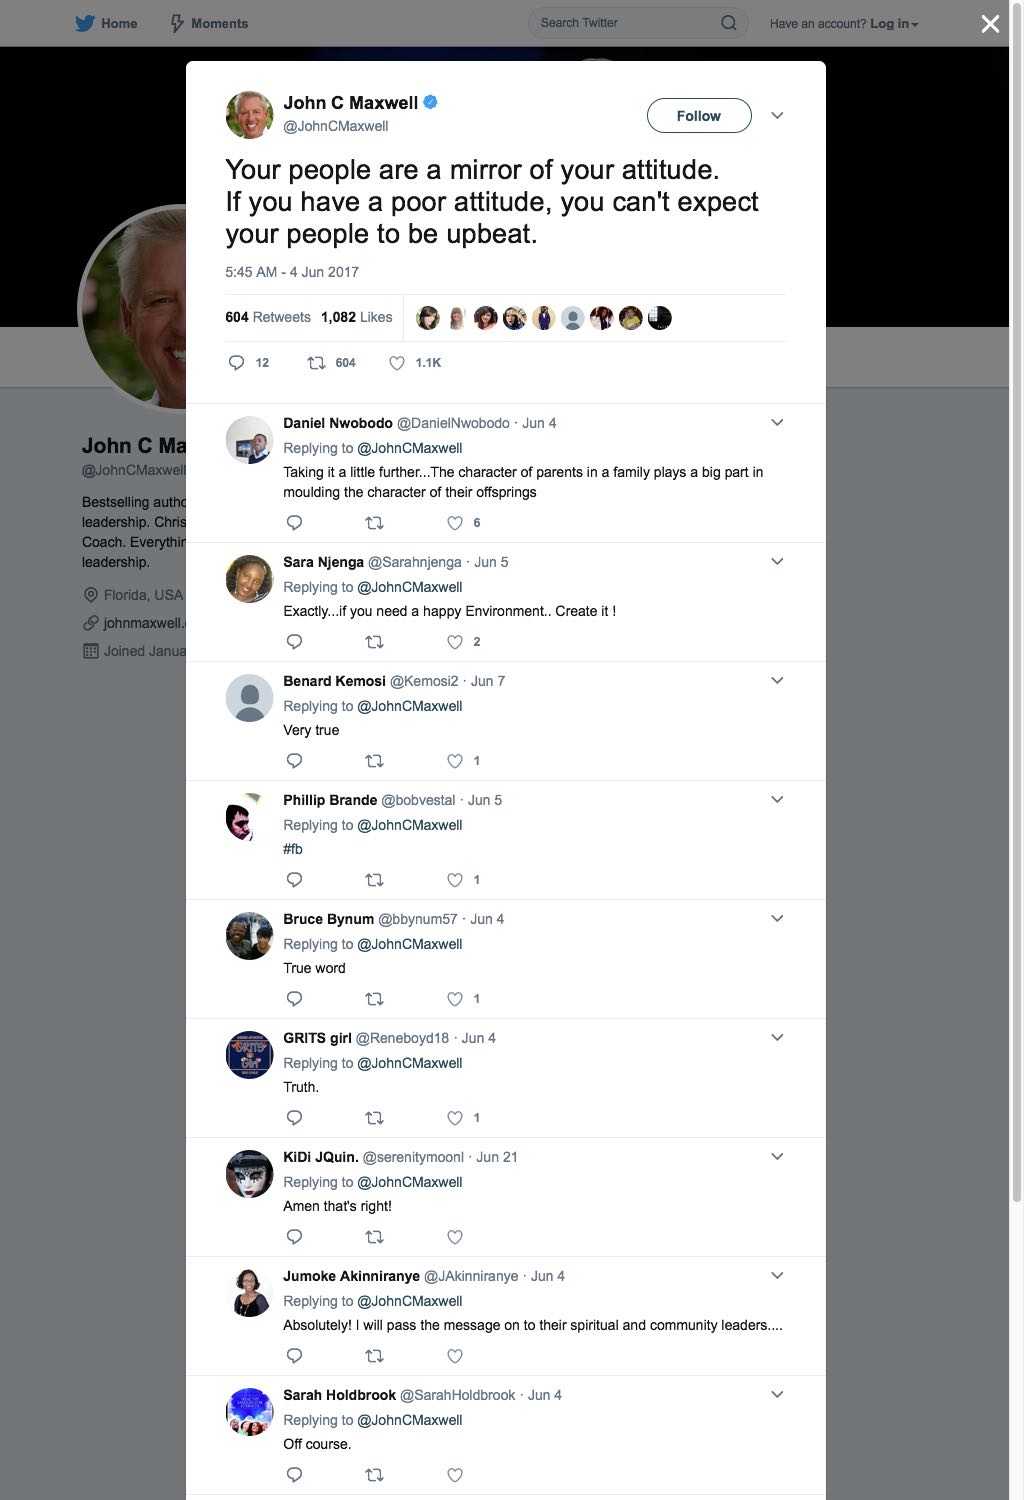This screenshot has height=1500, width=1024.
Task: Open the #fb hashtag link
Action: tap(293, 849)
